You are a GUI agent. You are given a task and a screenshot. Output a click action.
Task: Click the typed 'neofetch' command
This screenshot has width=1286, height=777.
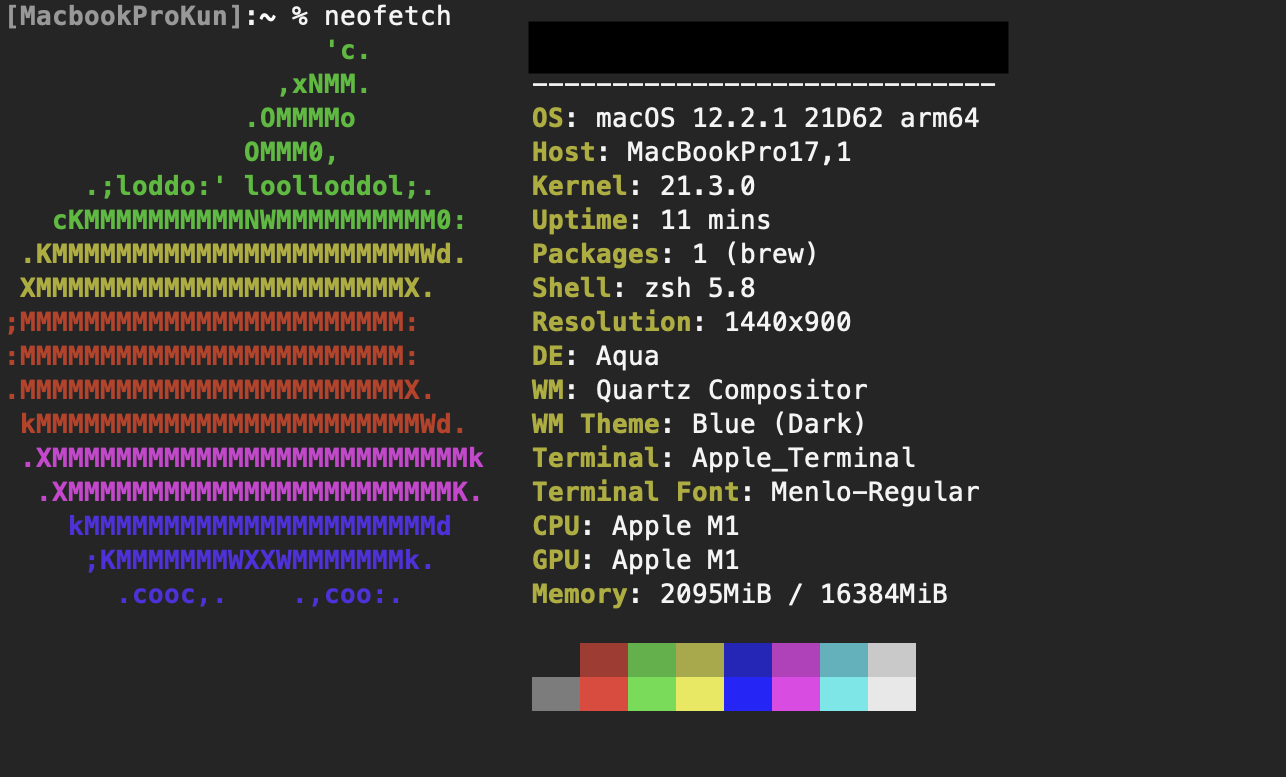[x=387, y=16]
